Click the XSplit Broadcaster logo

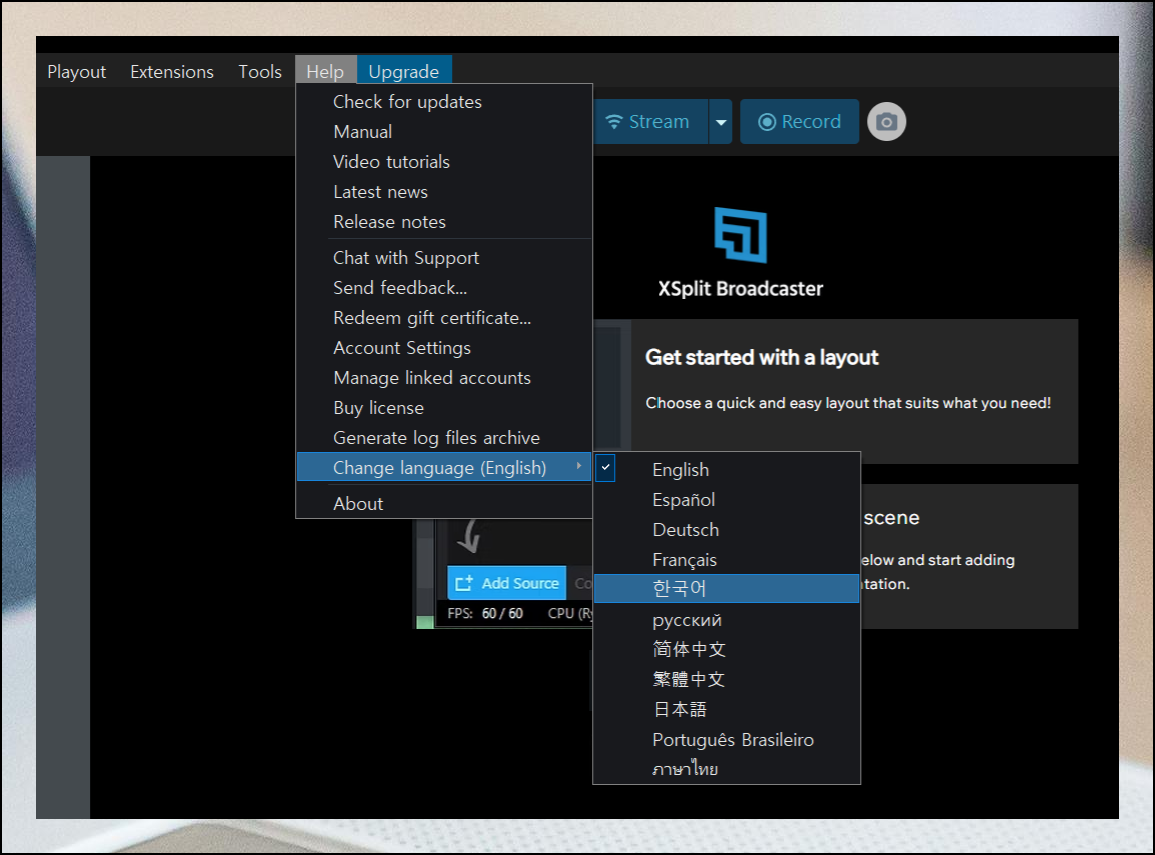point(740,235)
